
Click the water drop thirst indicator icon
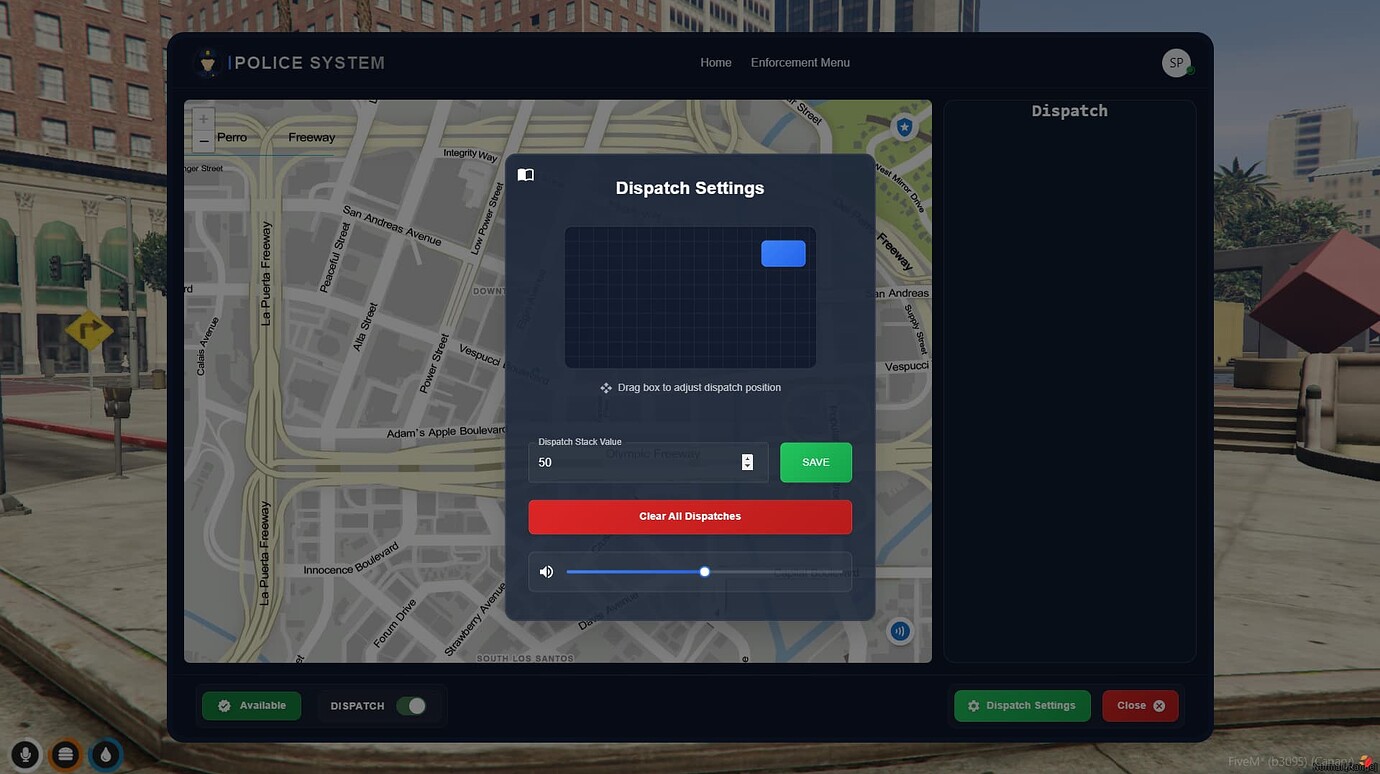pos(104,754)
